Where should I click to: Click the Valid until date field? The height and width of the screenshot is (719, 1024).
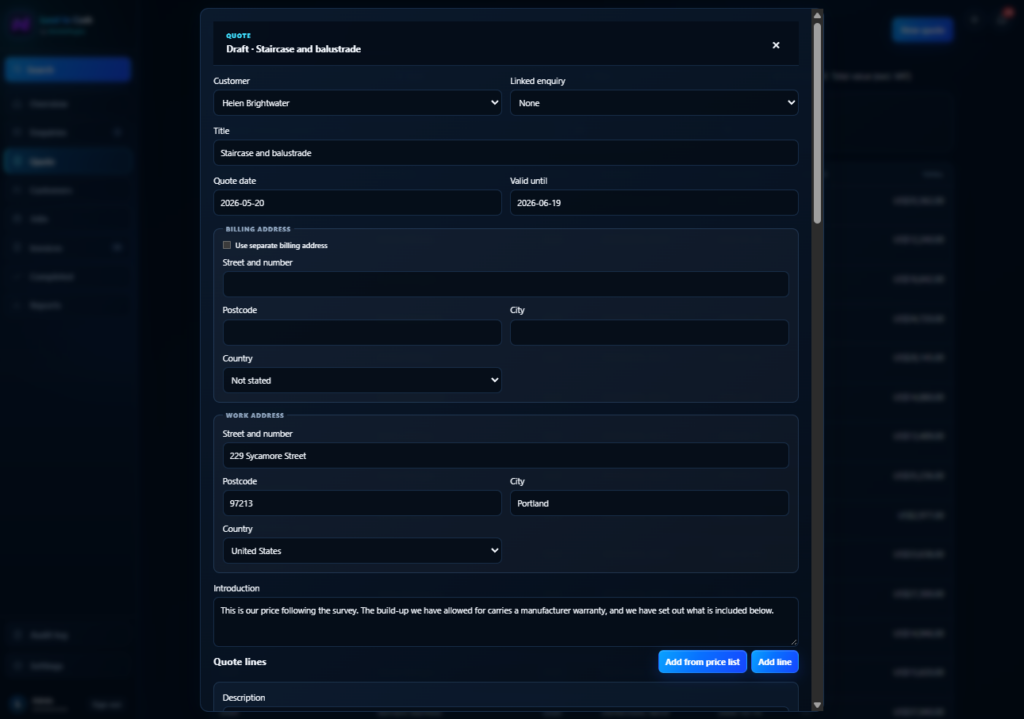click(654, 202)
